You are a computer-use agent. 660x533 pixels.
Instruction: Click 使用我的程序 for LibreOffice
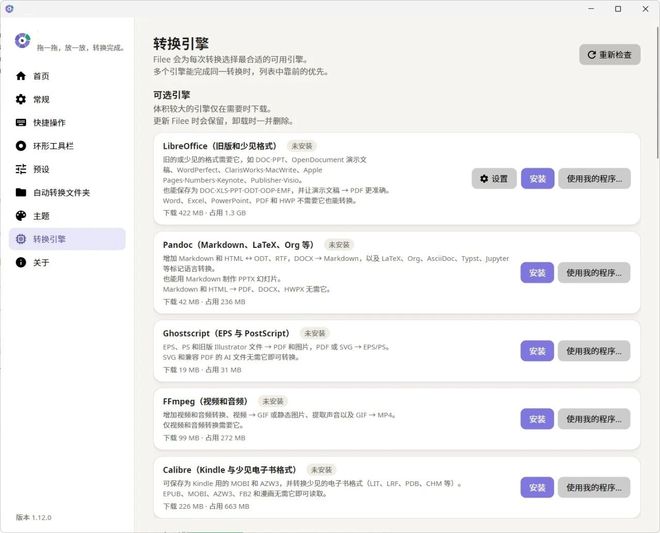[x=594, y=179]
